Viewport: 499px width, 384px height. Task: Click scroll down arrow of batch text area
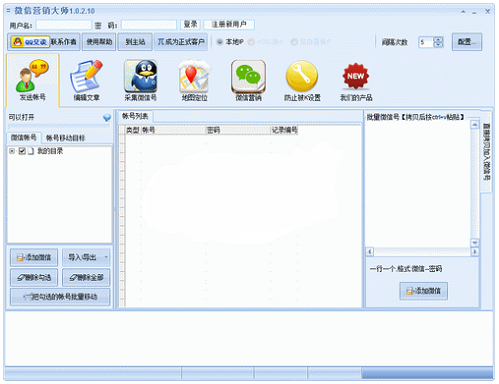pyautogui.click(x=475, y=243)
